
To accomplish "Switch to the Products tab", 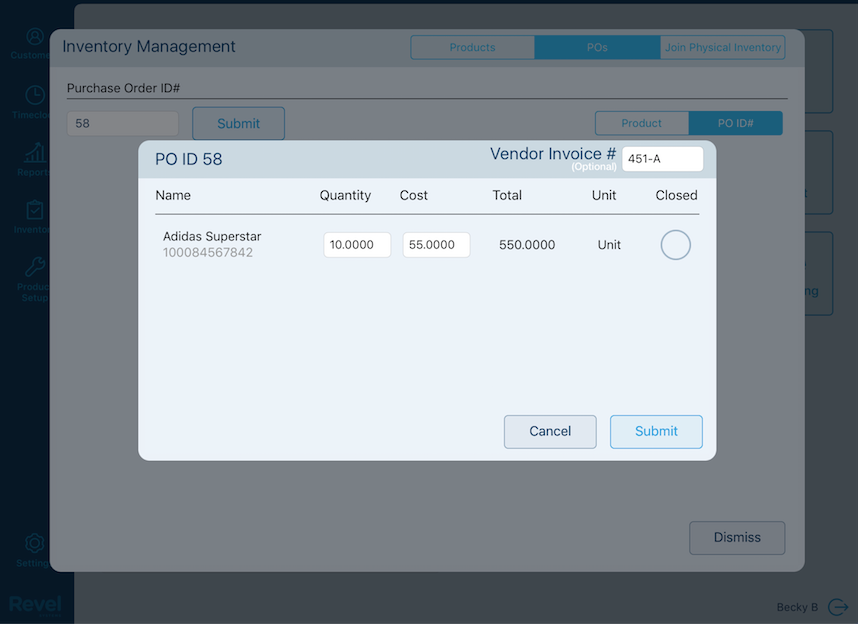I will click(x=472, y=47).
